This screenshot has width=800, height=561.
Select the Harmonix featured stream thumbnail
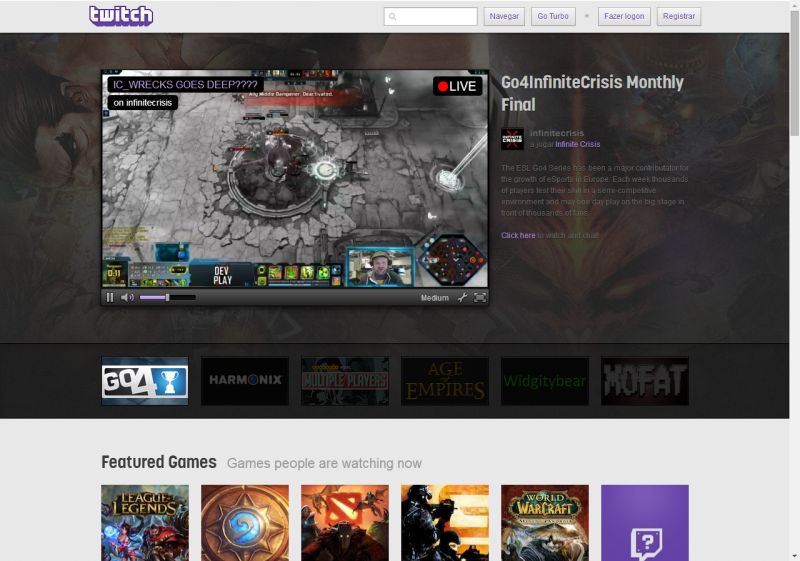pos(245,381)
